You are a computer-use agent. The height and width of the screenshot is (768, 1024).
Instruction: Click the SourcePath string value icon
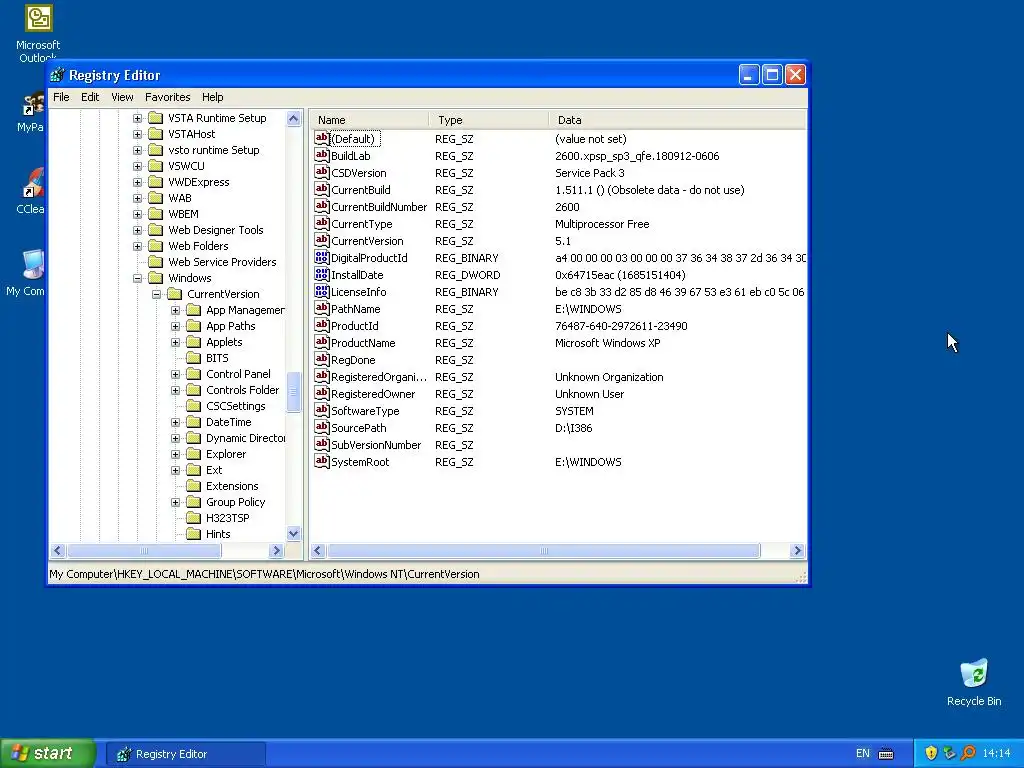[321, 427]
